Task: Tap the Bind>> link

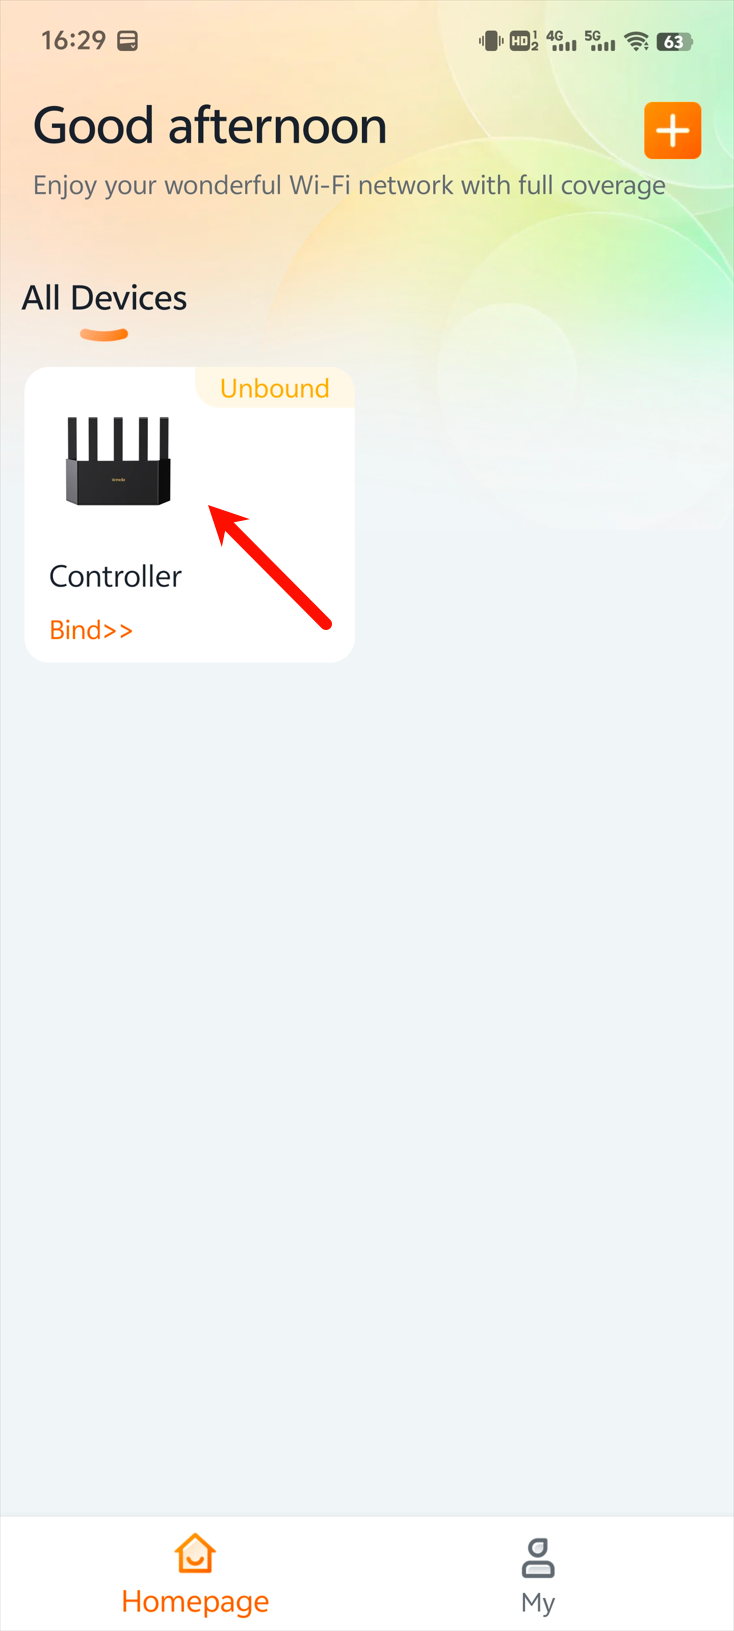Action: click(x=91, y=630)
